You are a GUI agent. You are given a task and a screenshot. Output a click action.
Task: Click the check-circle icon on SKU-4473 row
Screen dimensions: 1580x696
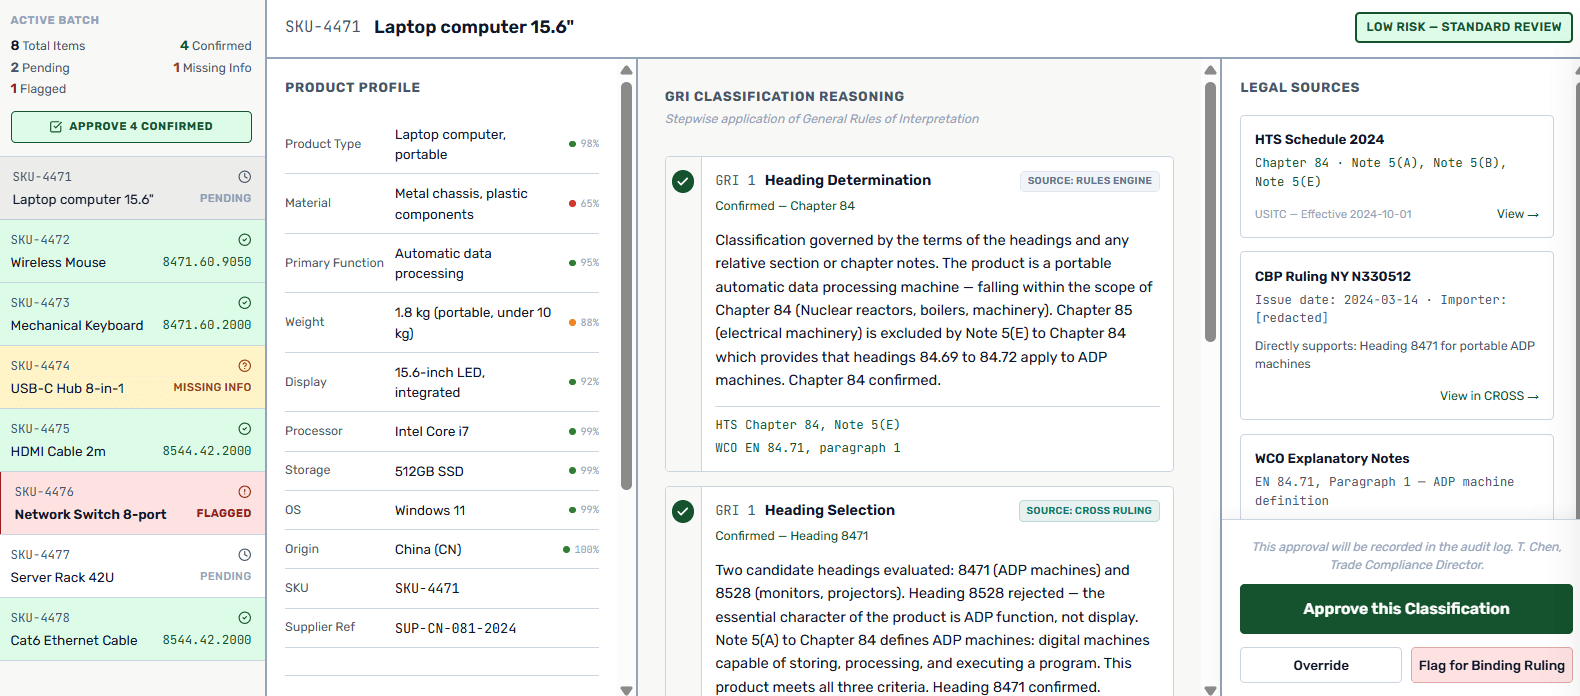(245, 303)
